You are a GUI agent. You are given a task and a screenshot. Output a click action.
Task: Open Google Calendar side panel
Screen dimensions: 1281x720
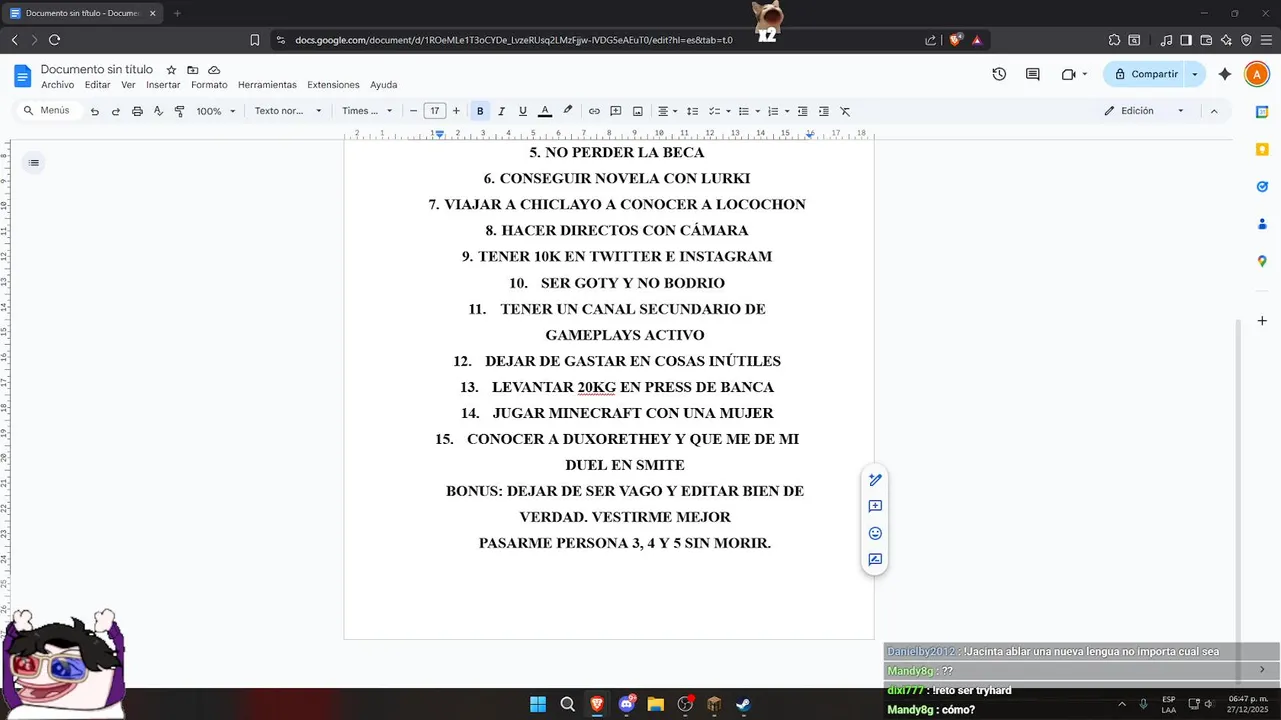1262,112
